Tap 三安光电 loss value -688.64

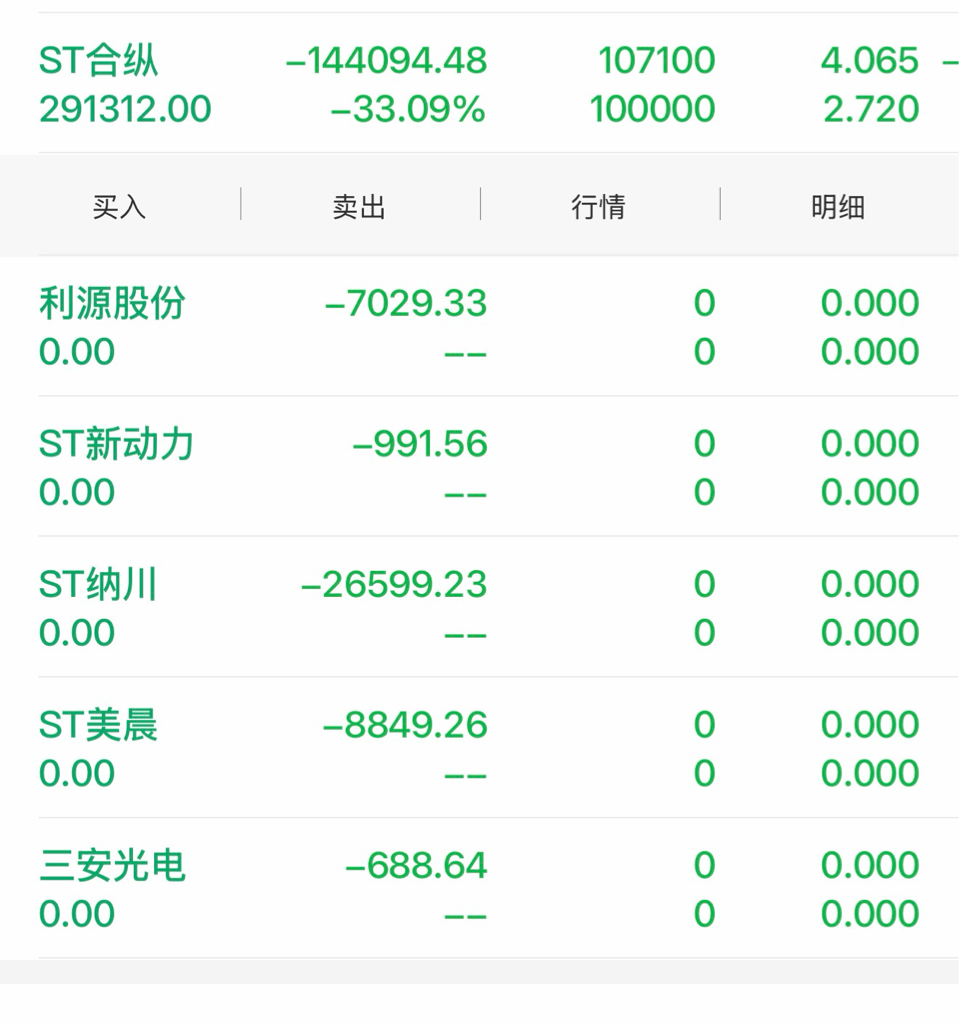point(416,866)
